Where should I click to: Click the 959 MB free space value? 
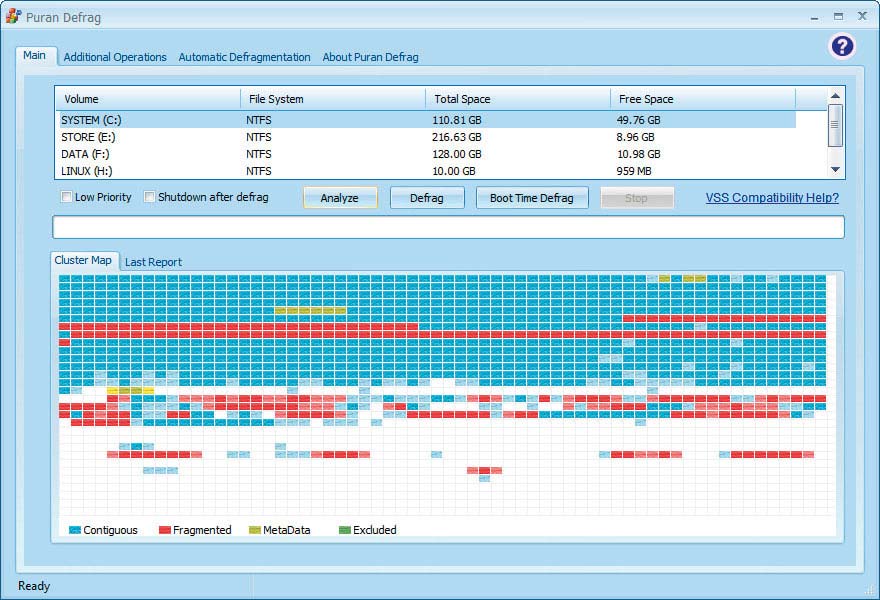point(634,171)
